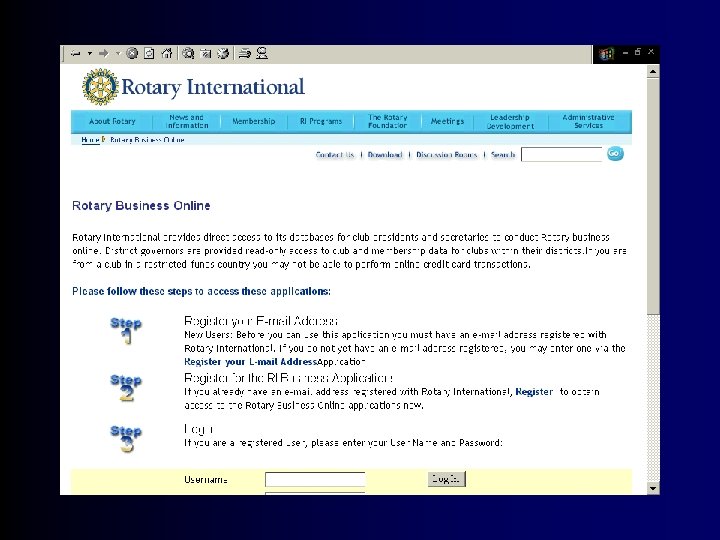The height and width of the screenshot is (540, 720).
Task: Click the Download link
Action: (x=385, y=155)
